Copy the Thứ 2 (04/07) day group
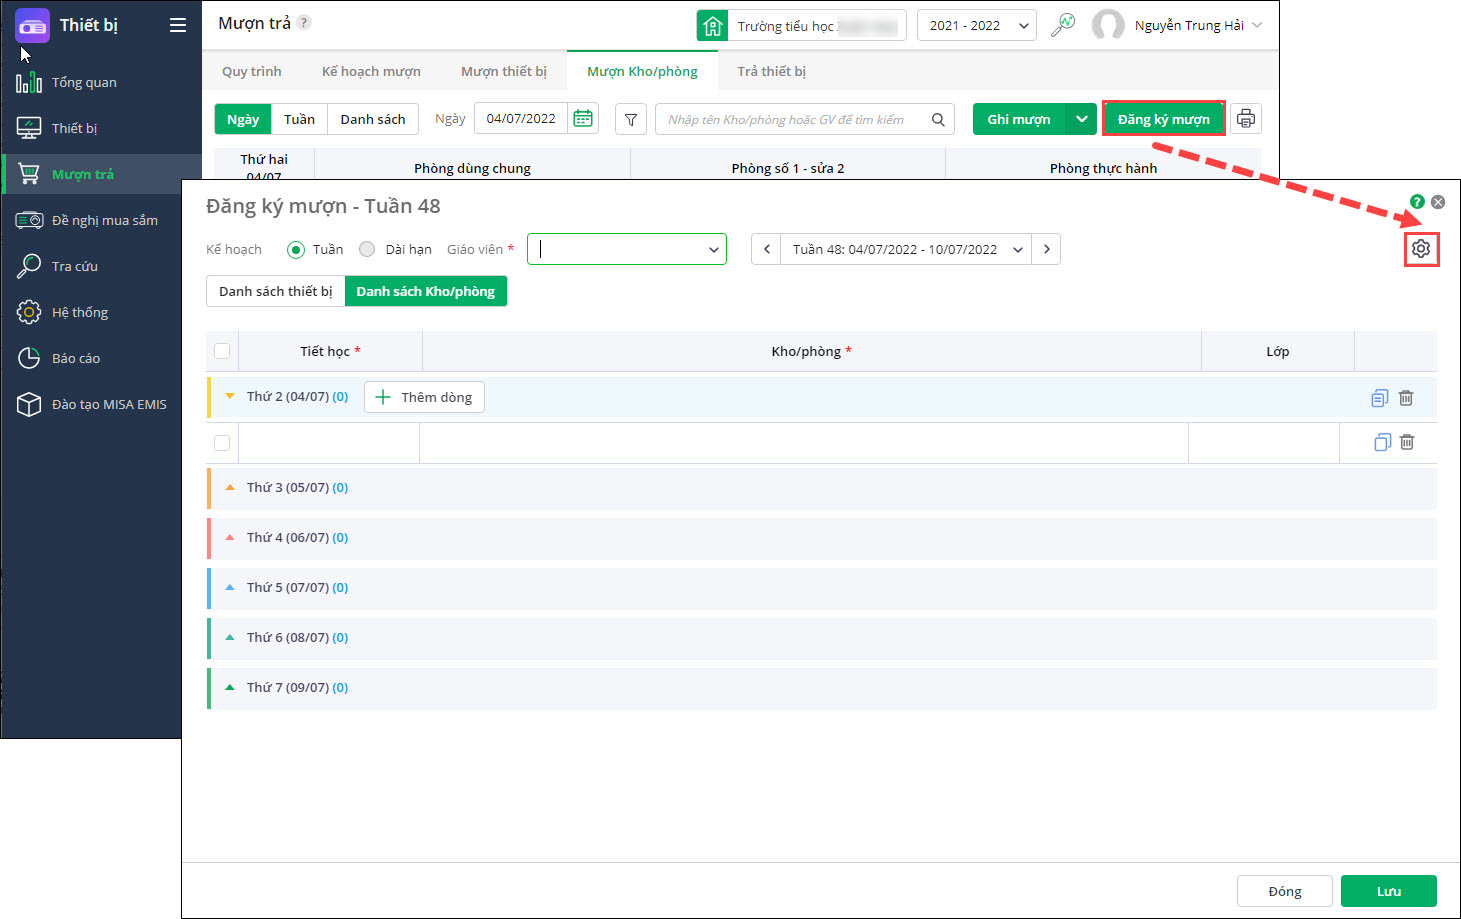The image size is (1461, 919). 1379,398
